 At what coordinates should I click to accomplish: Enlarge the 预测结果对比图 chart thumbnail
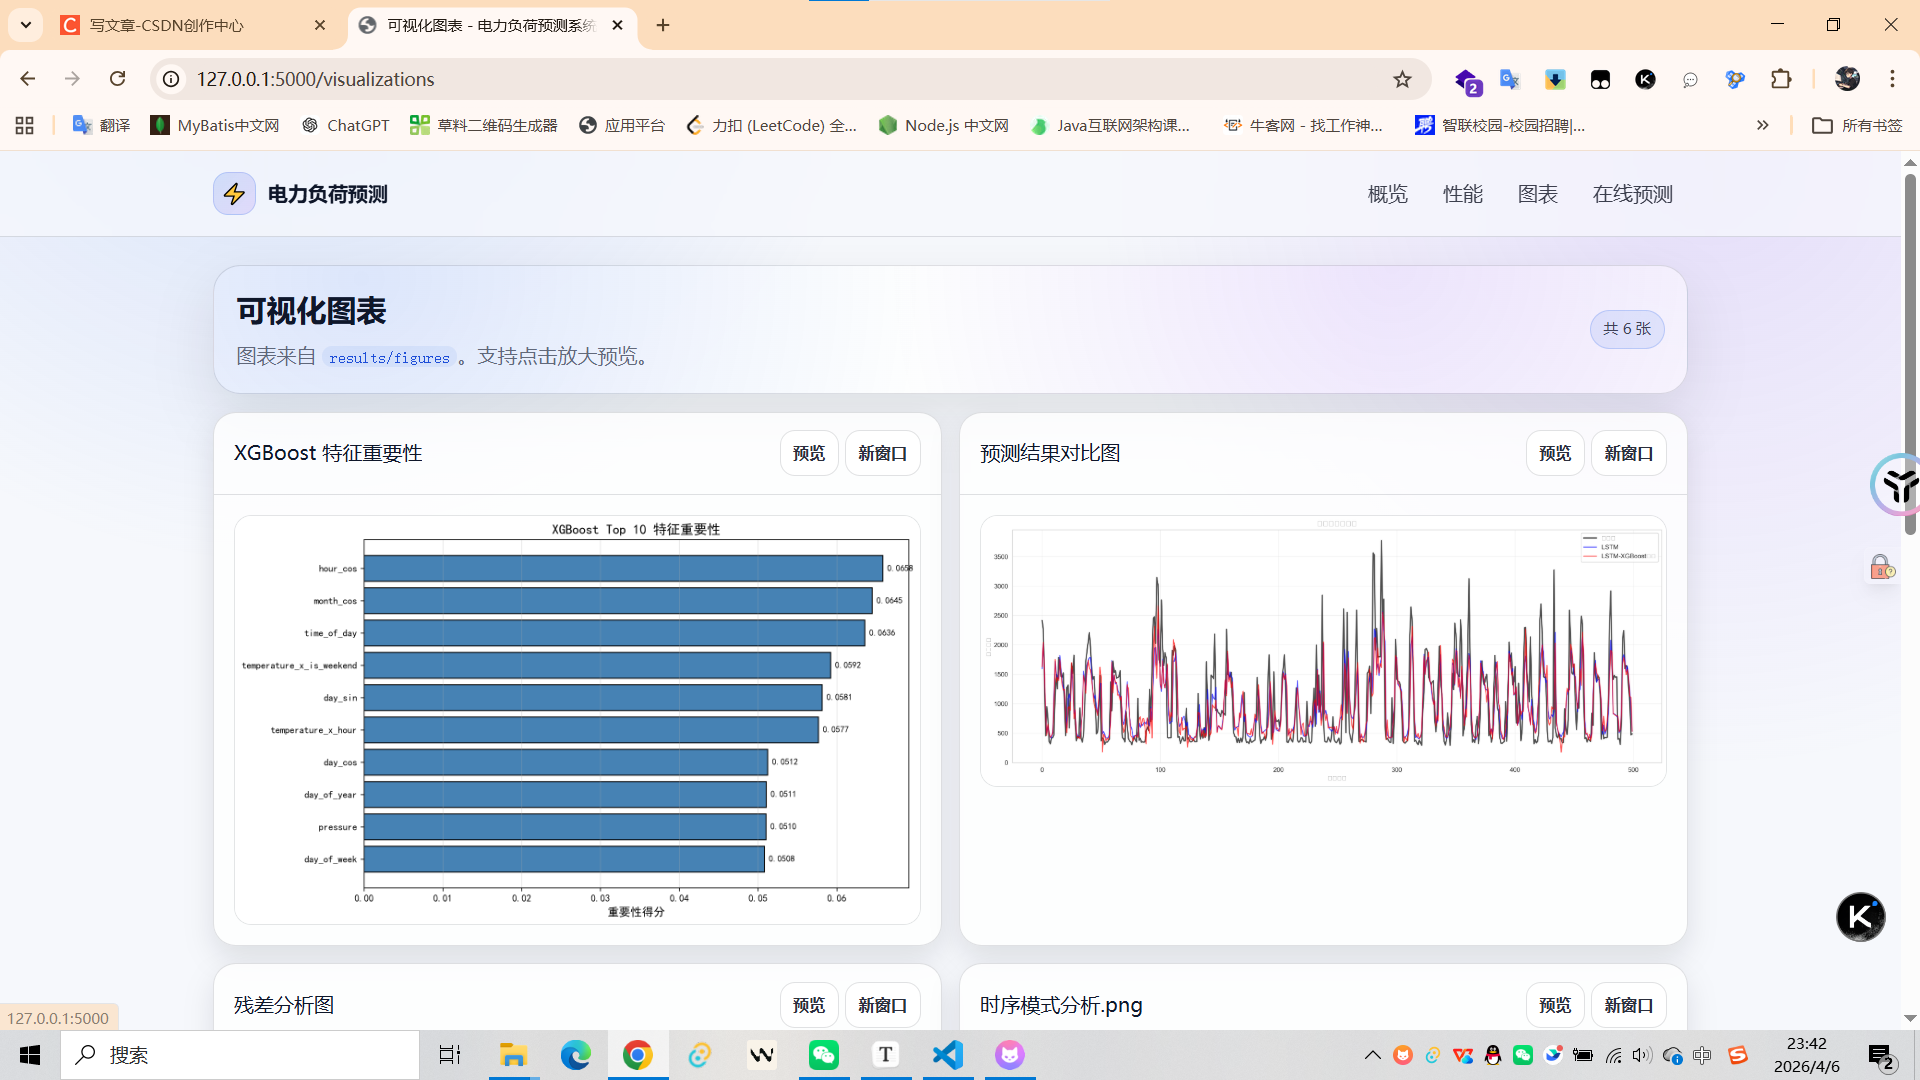click(1322, 651)
